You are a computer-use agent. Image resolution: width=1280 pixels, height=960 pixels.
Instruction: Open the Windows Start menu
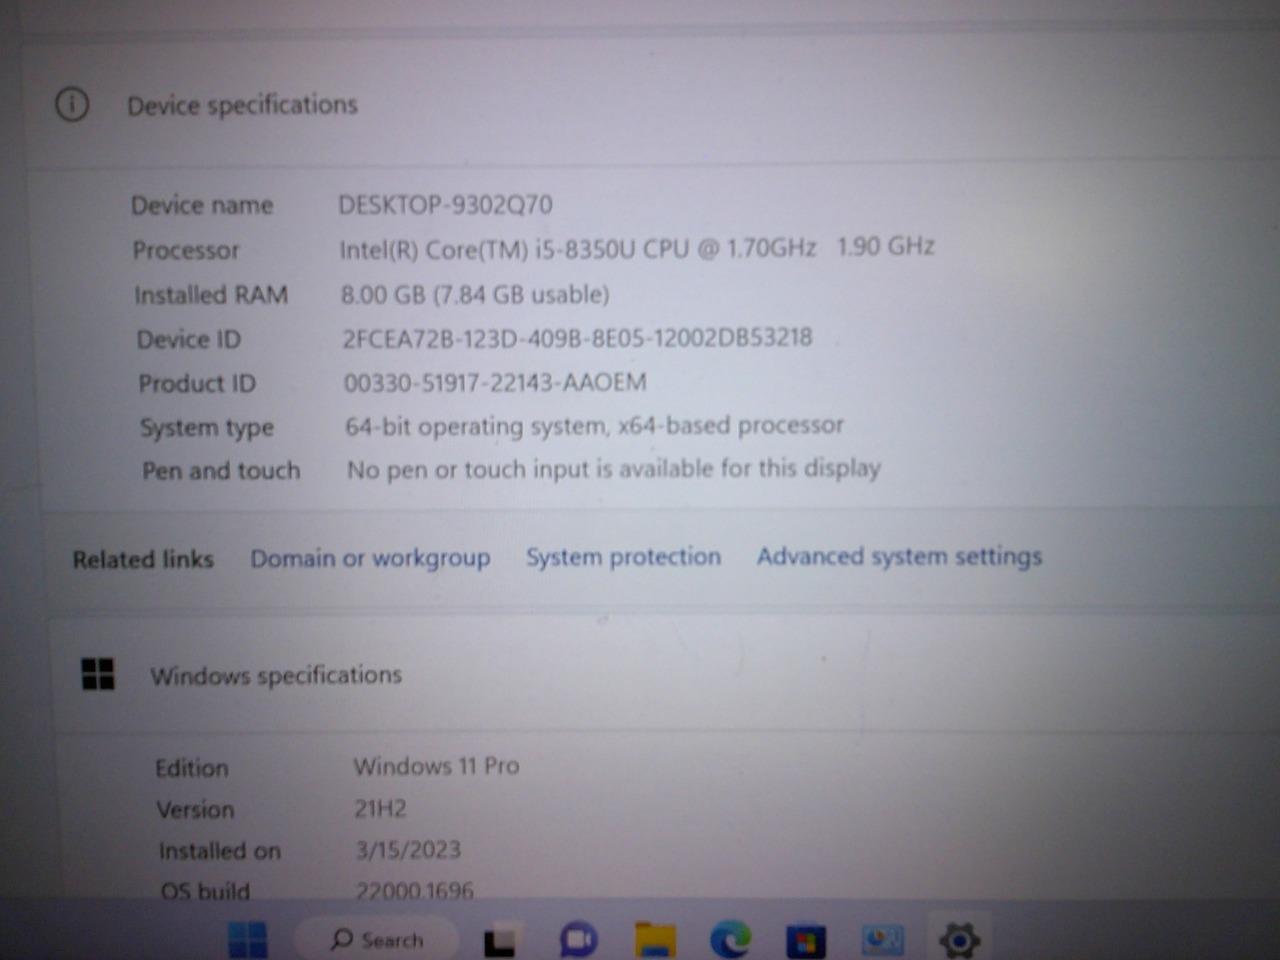point(247,939)
